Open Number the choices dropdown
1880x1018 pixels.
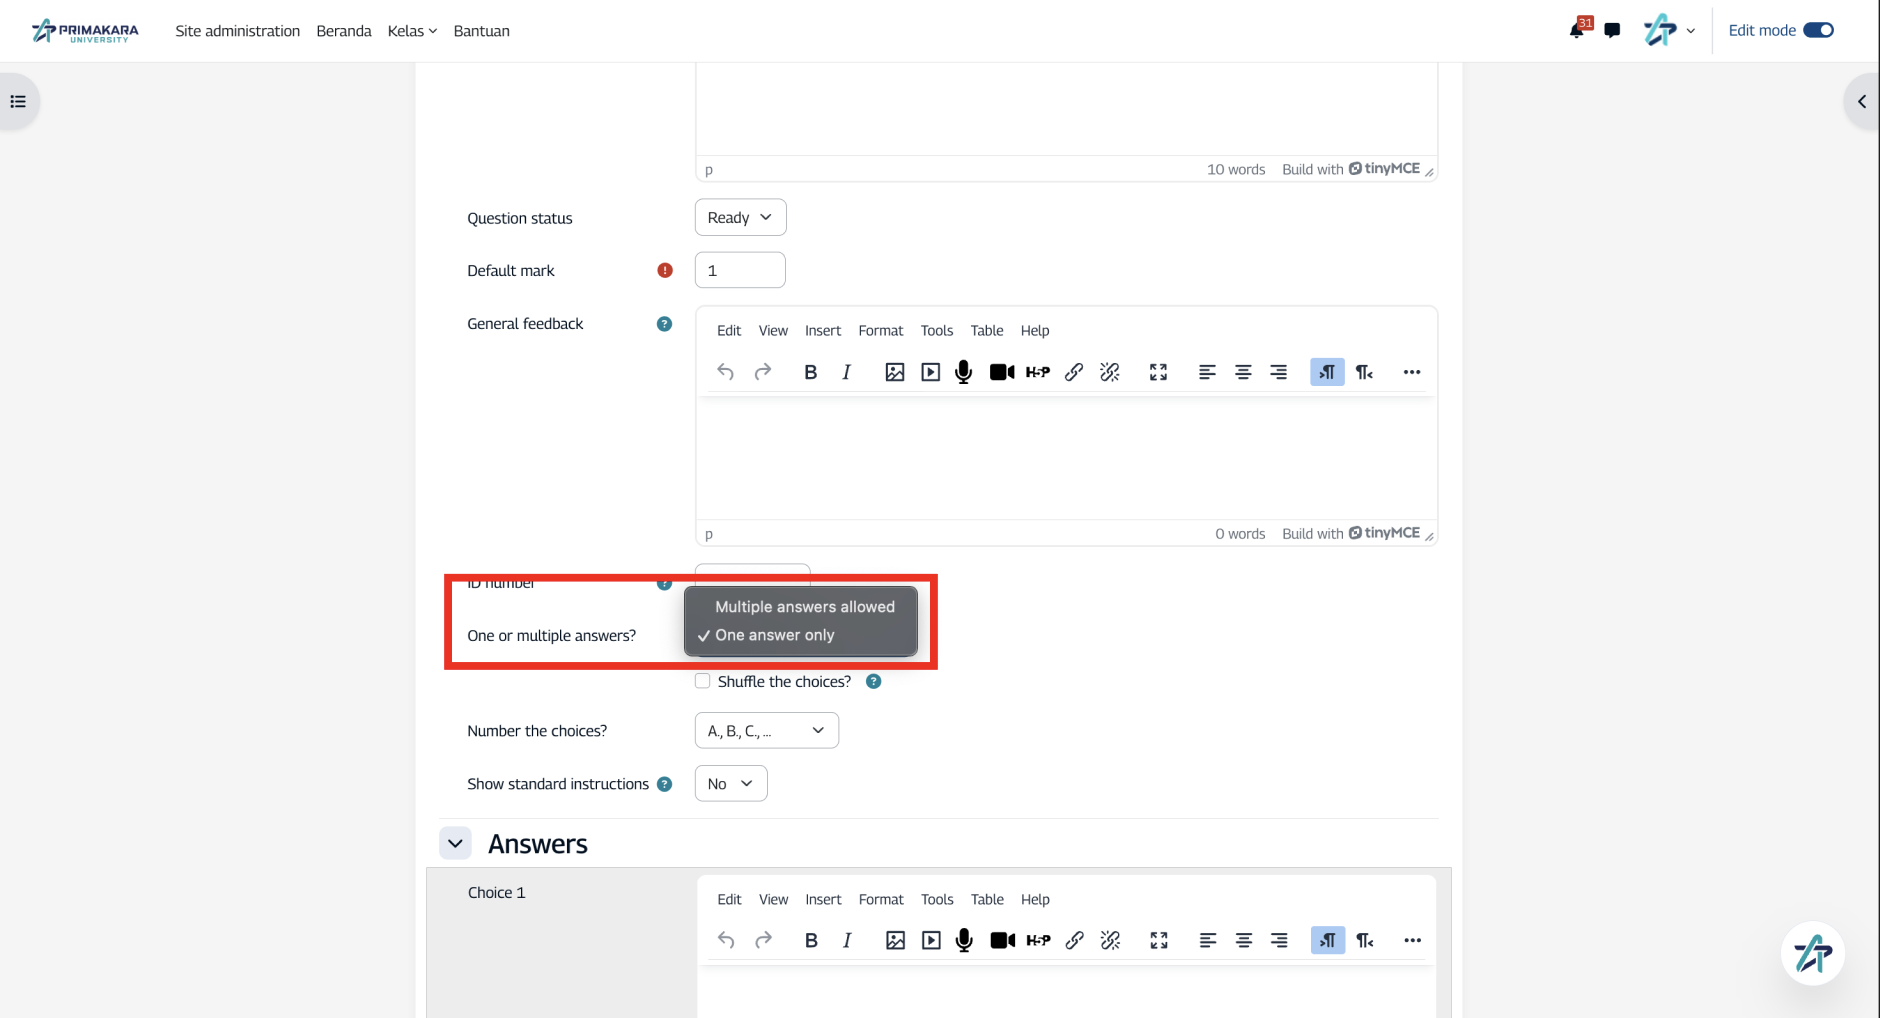pos(766,730)
